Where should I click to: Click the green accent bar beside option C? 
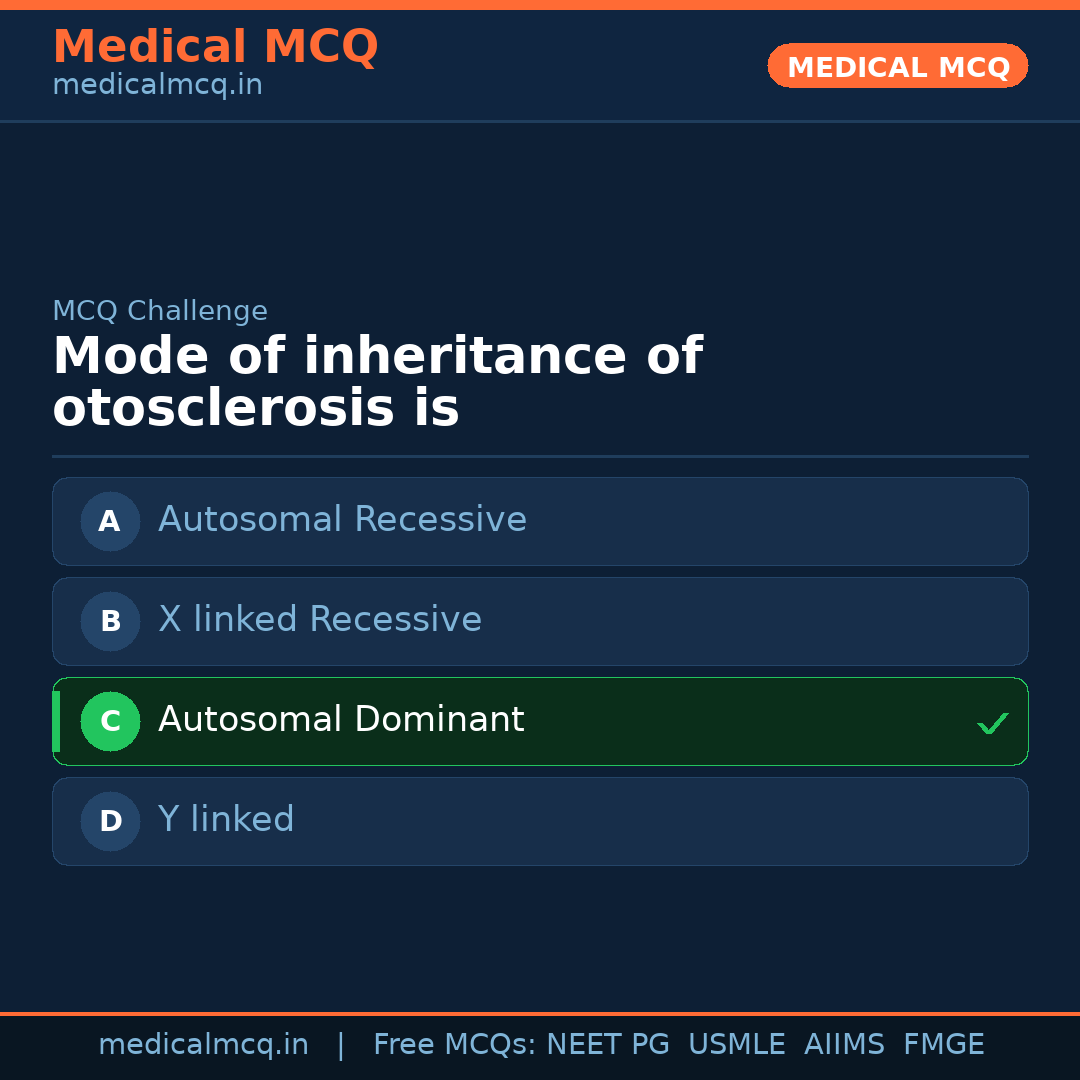pos(55,721)
